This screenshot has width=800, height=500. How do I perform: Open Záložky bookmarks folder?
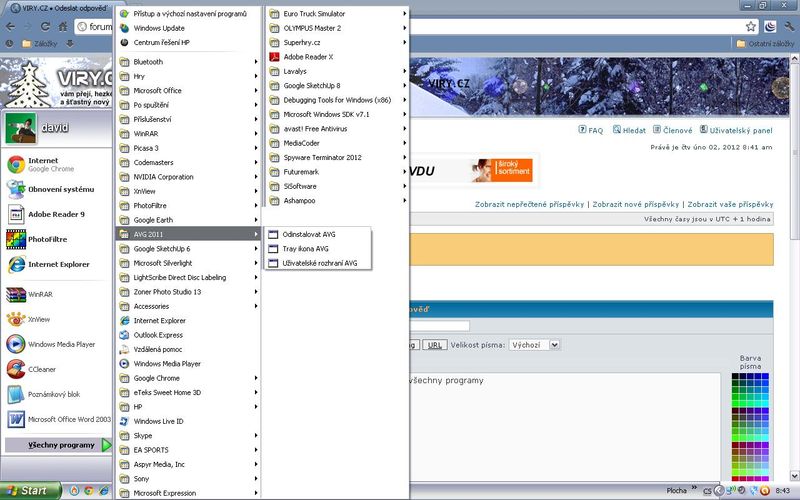[x=40, y=44]
